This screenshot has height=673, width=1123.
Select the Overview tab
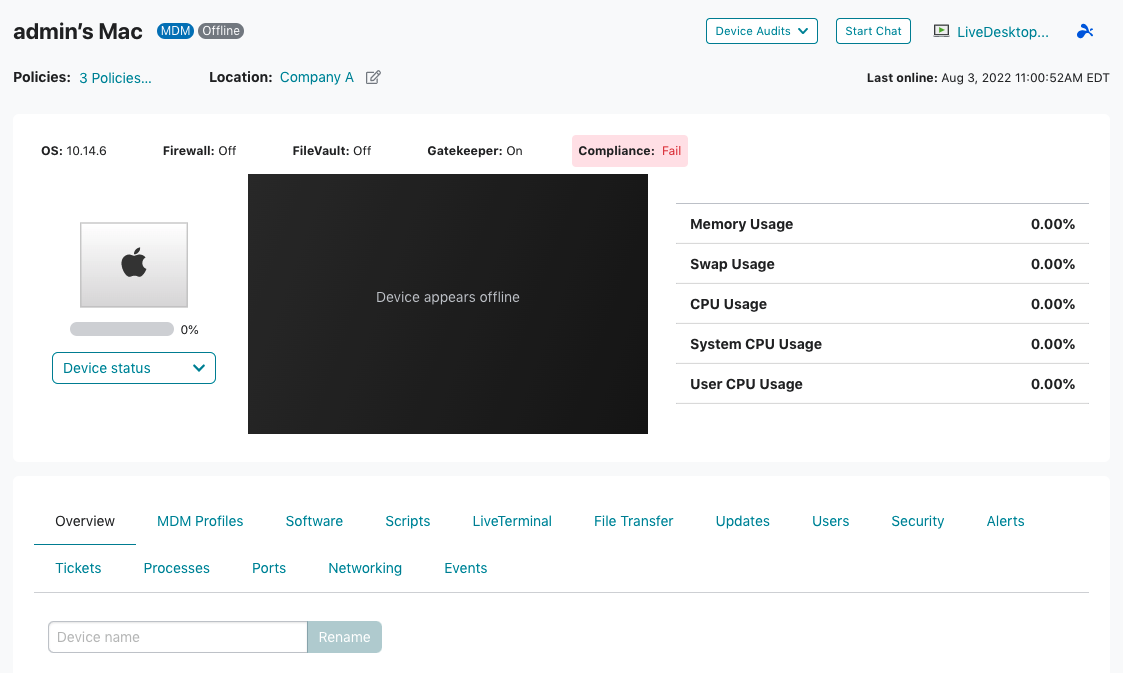[85, 521]
